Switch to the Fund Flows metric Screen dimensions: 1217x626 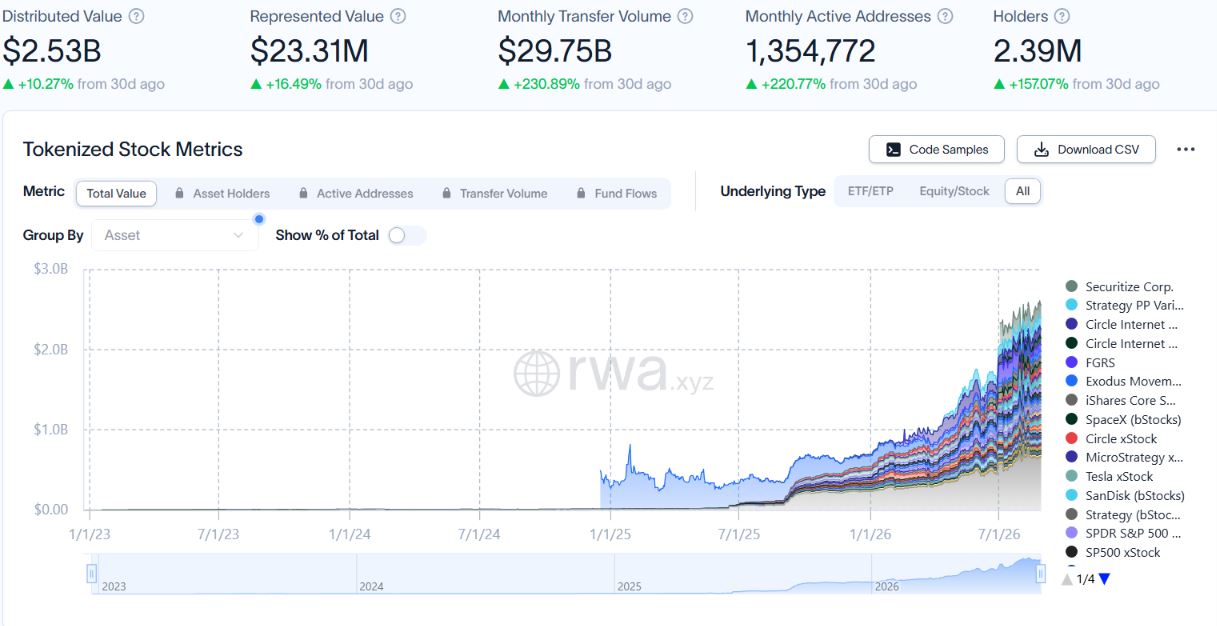pos(616,193)
